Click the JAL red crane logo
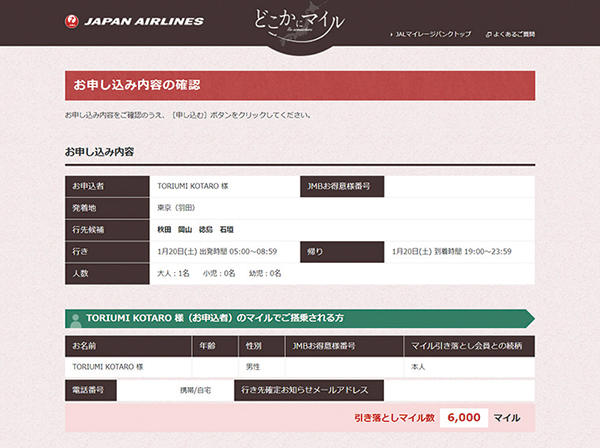Viewport: 600px width, 448px height. pos(71,20)
